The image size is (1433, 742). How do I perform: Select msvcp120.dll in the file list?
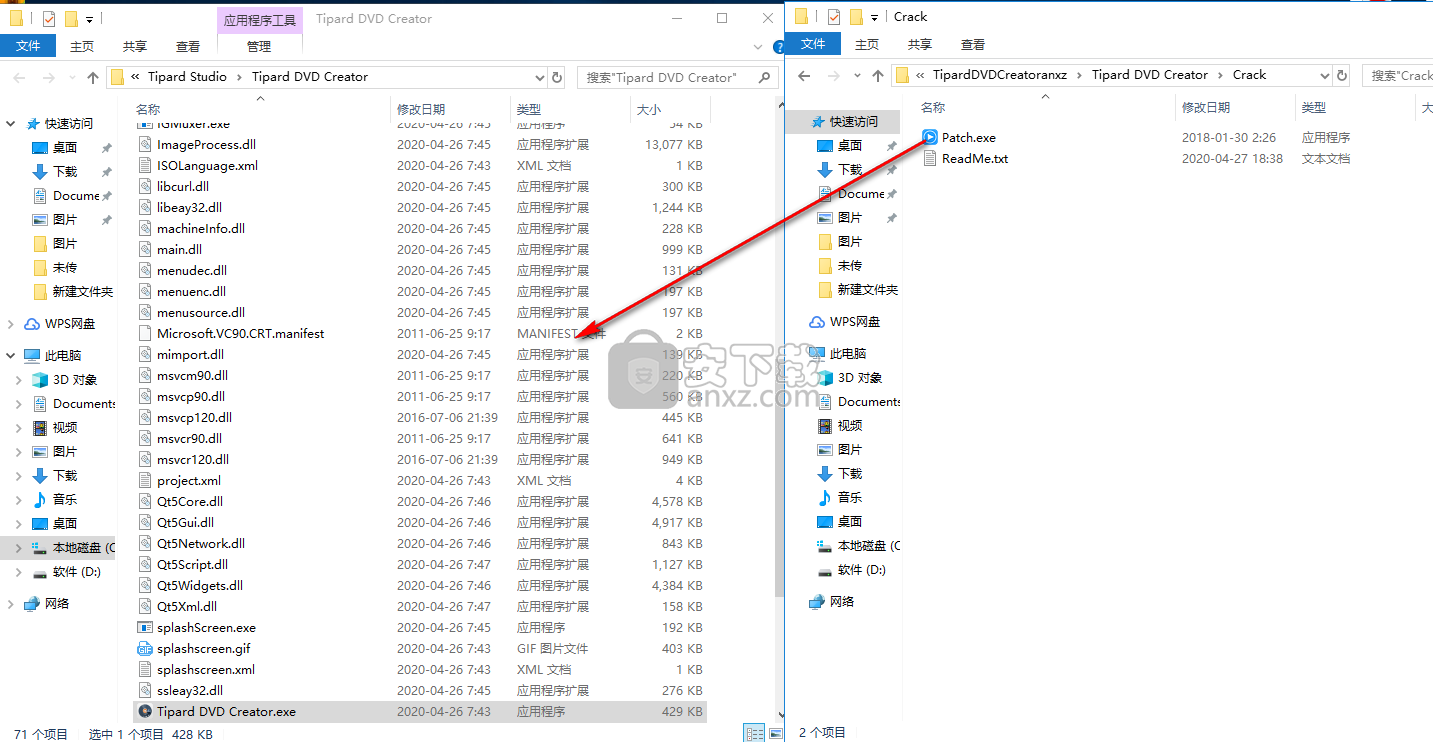click(x=194, y=418)
